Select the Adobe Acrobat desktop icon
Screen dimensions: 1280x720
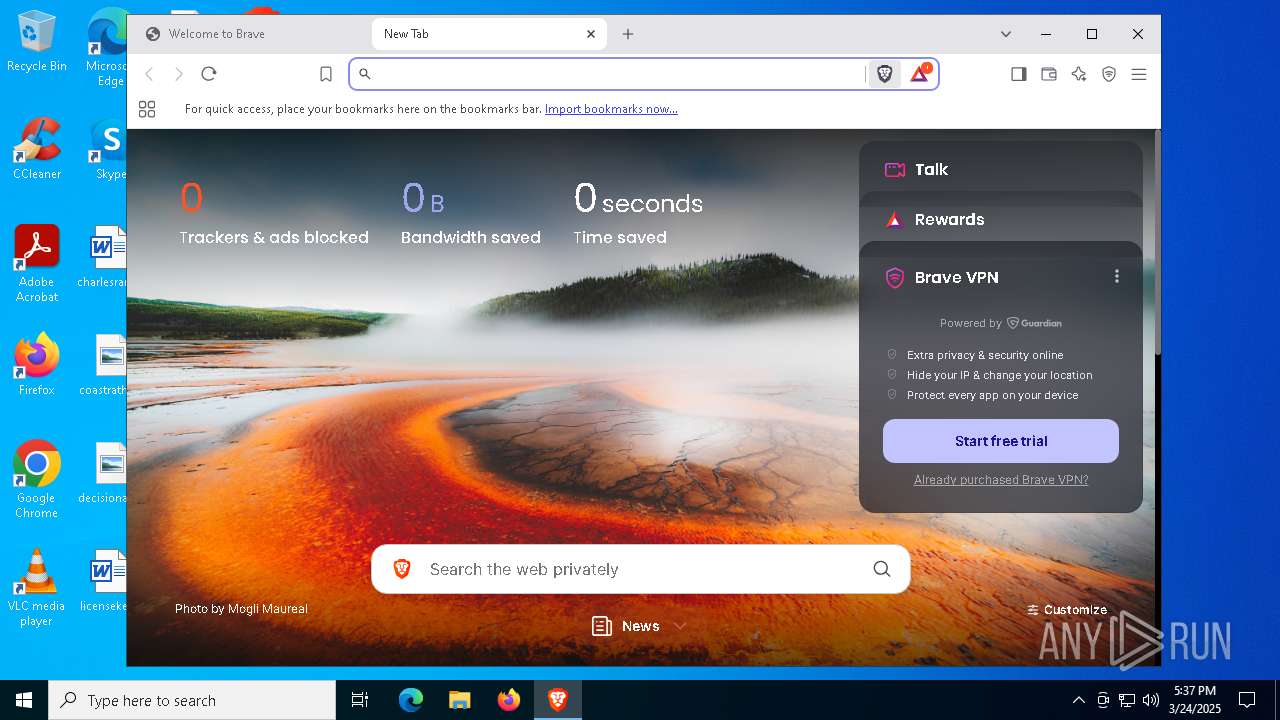37,264
